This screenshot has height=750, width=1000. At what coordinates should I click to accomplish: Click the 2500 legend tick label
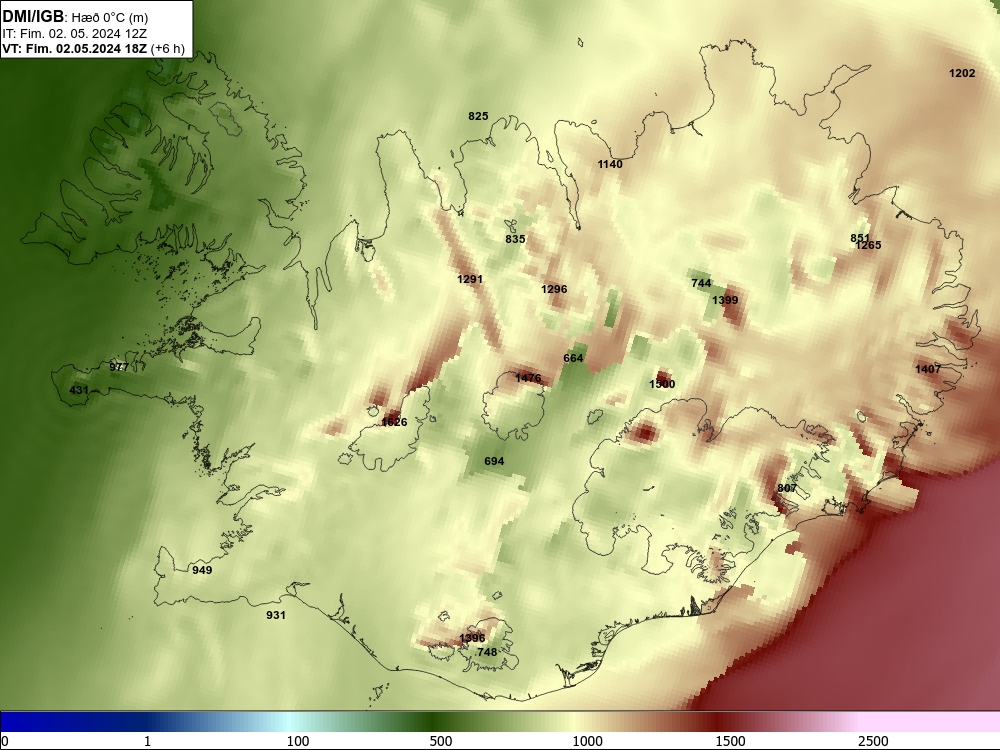[873, 741]
